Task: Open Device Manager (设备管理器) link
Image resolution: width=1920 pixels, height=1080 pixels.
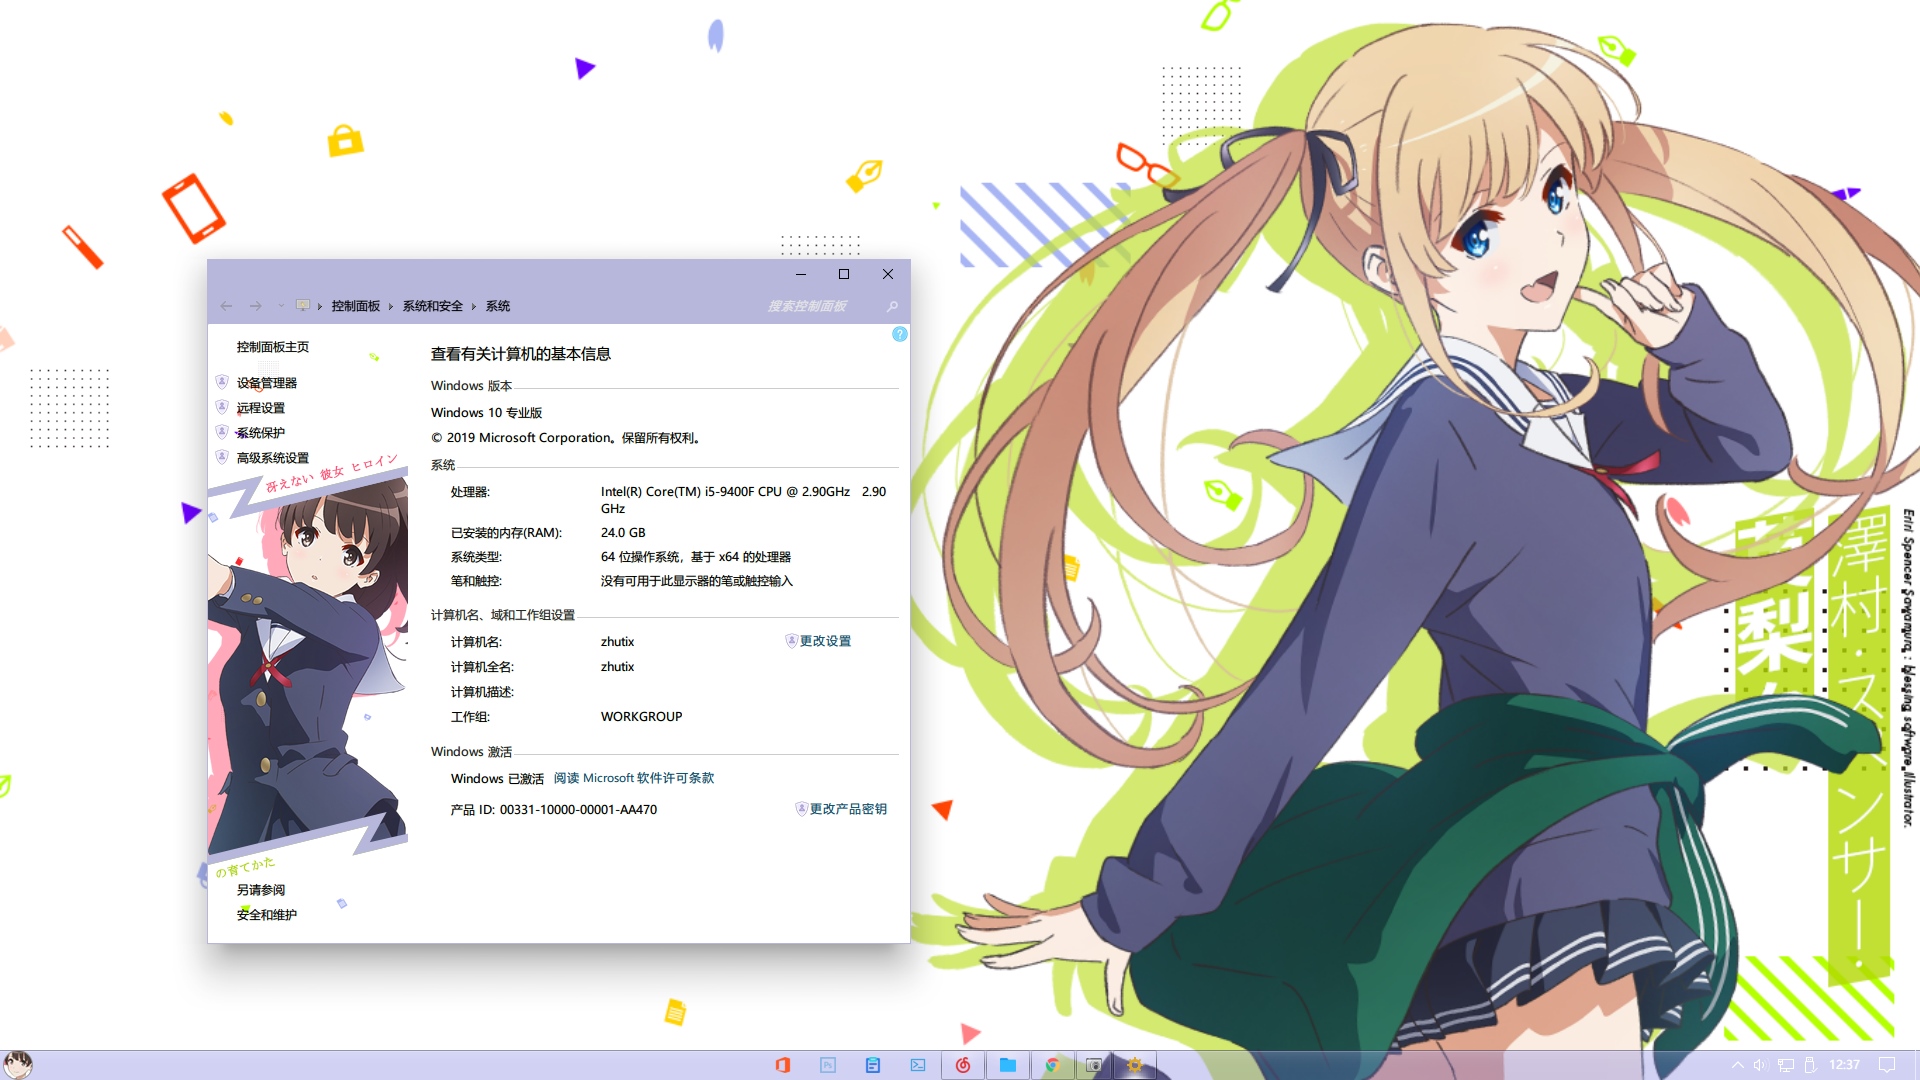Action: [x=266, y=383]
